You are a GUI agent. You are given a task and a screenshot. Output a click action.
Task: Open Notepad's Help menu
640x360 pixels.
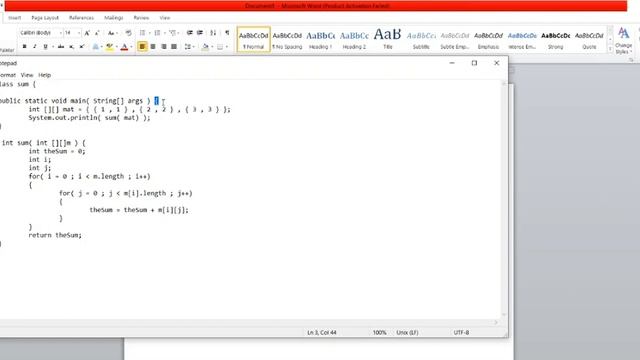tap(44, 75)
